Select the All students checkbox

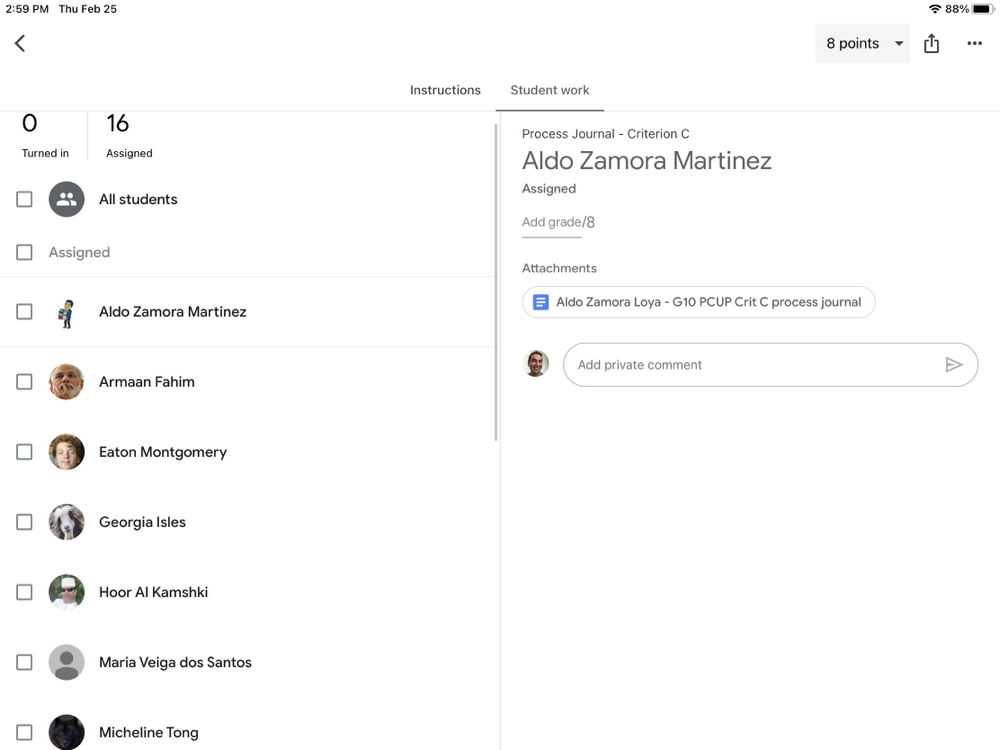(24, 200)
